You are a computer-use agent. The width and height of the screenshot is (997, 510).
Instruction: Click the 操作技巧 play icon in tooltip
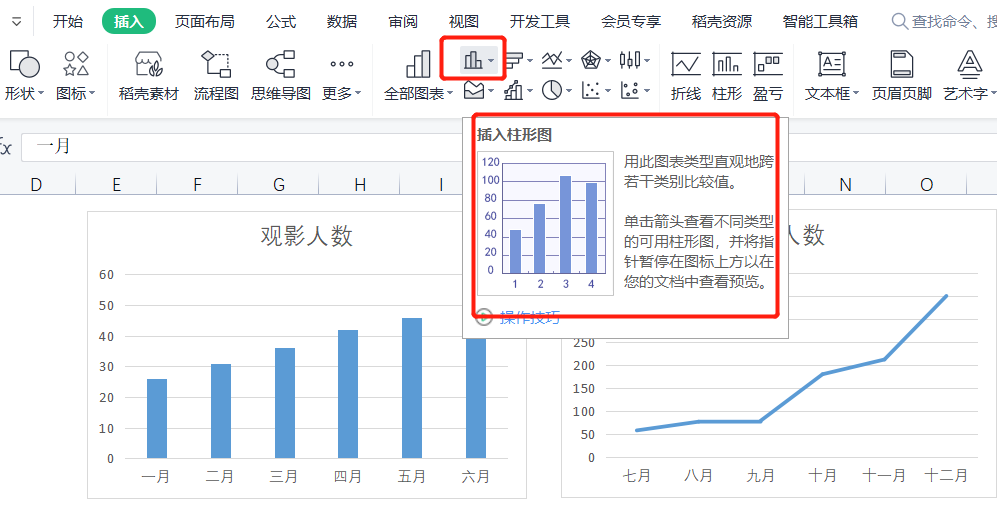coord(485,317)
